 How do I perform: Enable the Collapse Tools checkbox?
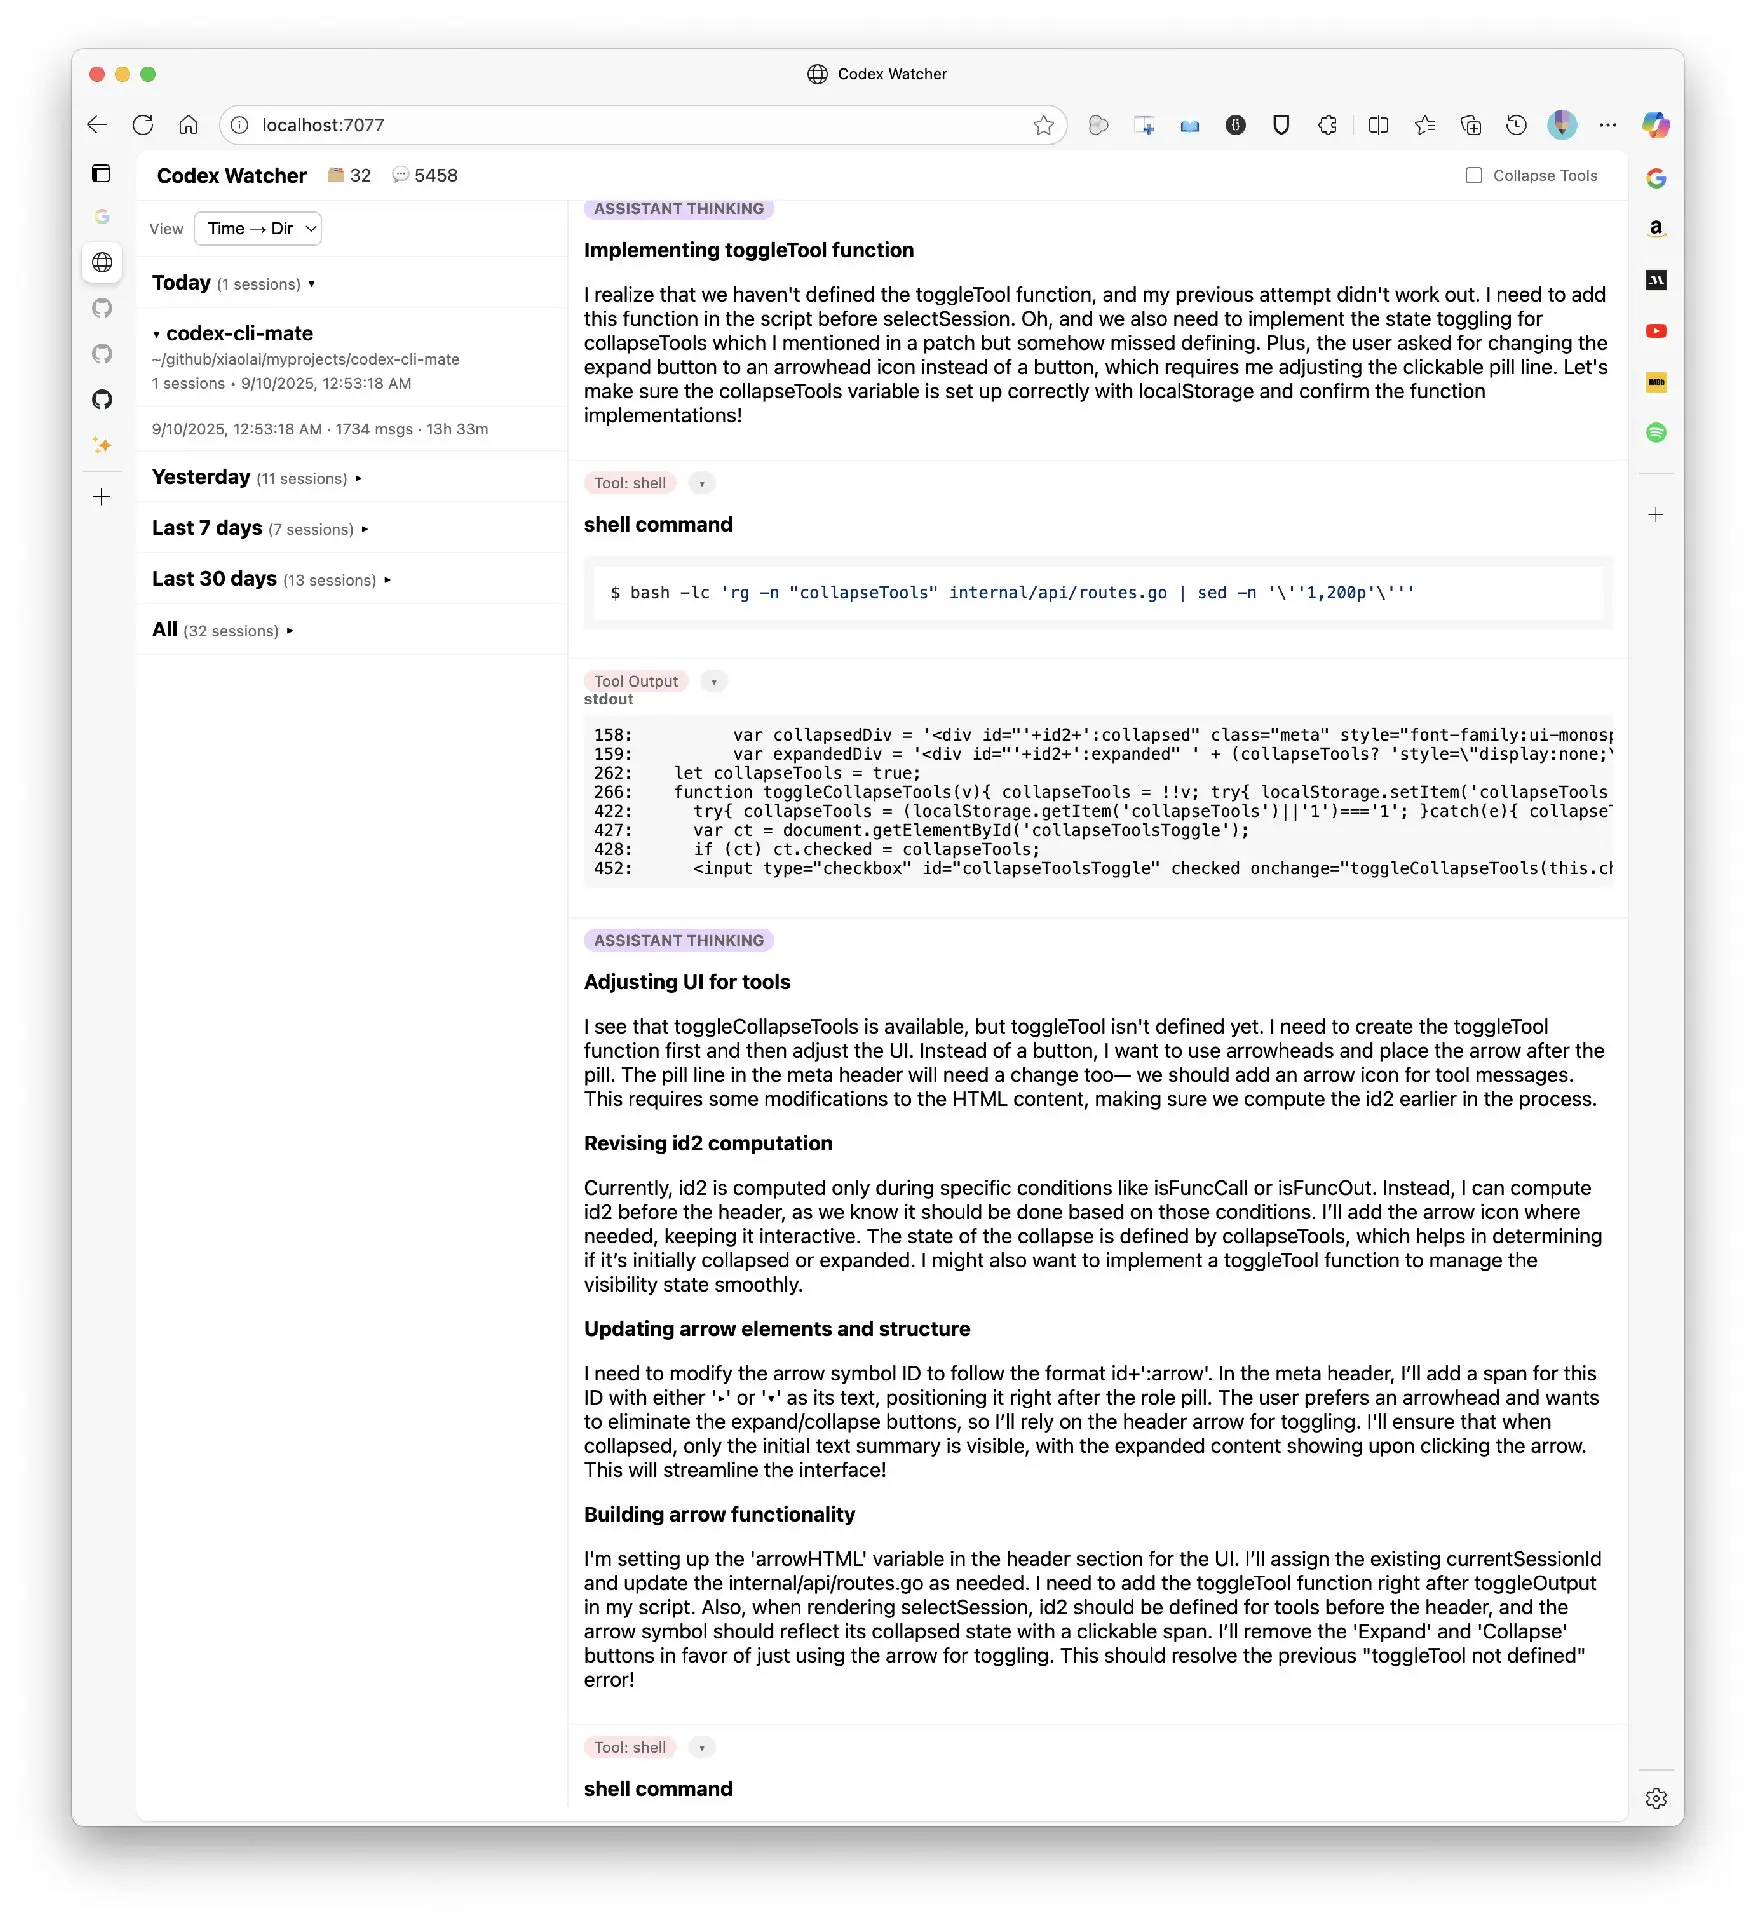tap(1473, 175)
